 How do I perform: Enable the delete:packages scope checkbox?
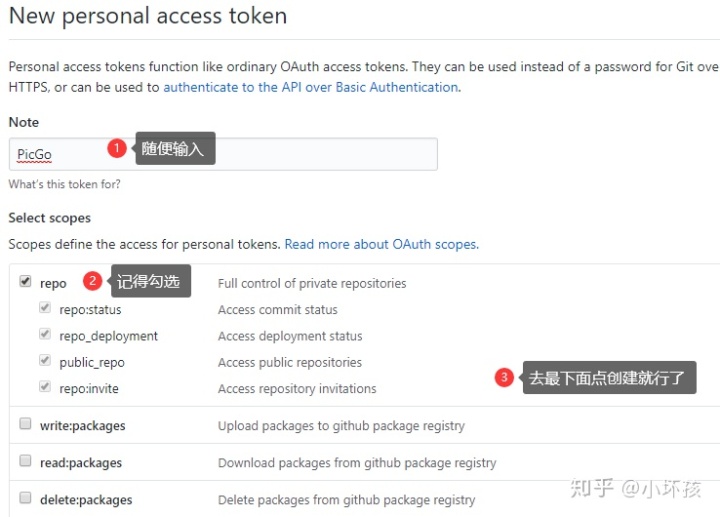click(x=25, y=498)
